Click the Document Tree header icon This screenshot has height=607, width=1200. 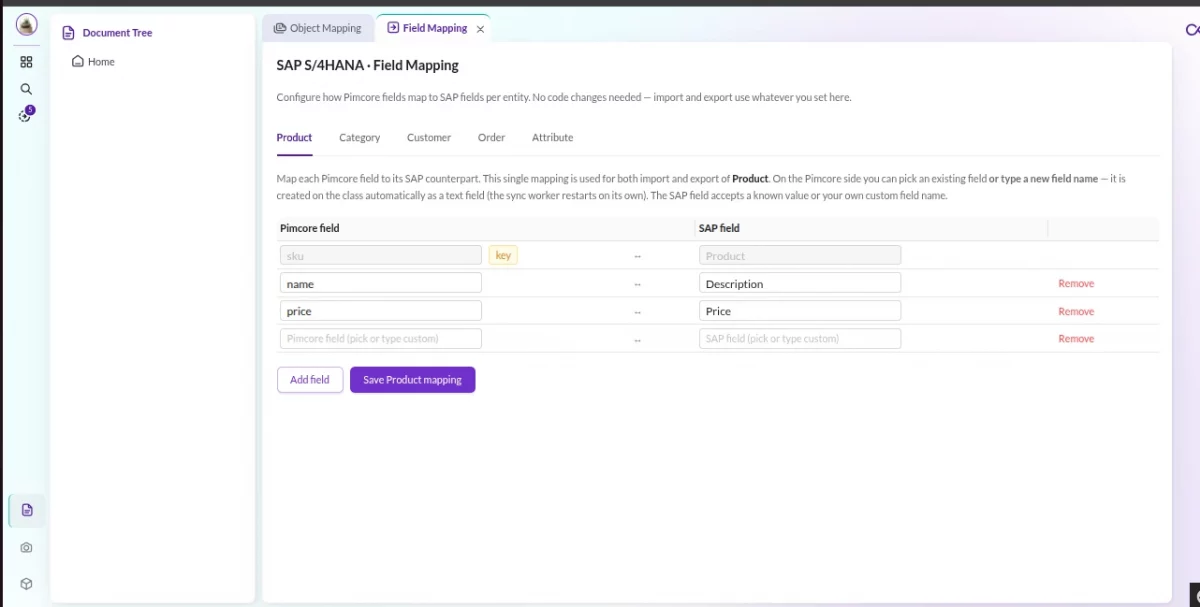coord(69,33)
